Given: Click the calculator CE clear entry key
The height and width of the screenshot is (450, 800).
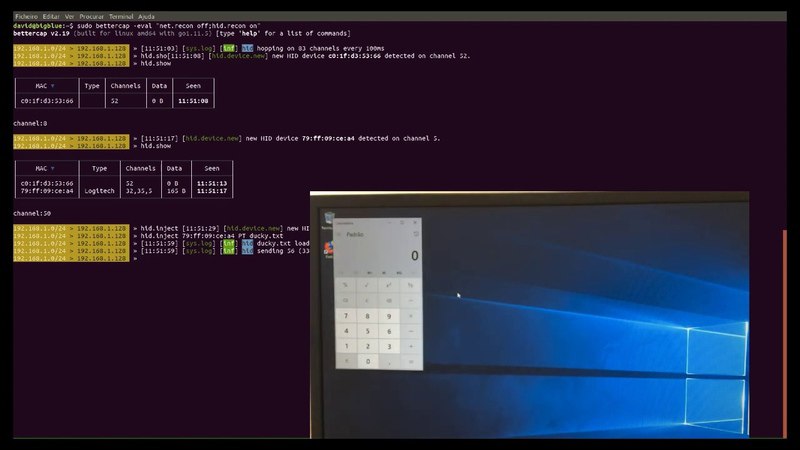Looking at the screenshot, I should point(345,301).
